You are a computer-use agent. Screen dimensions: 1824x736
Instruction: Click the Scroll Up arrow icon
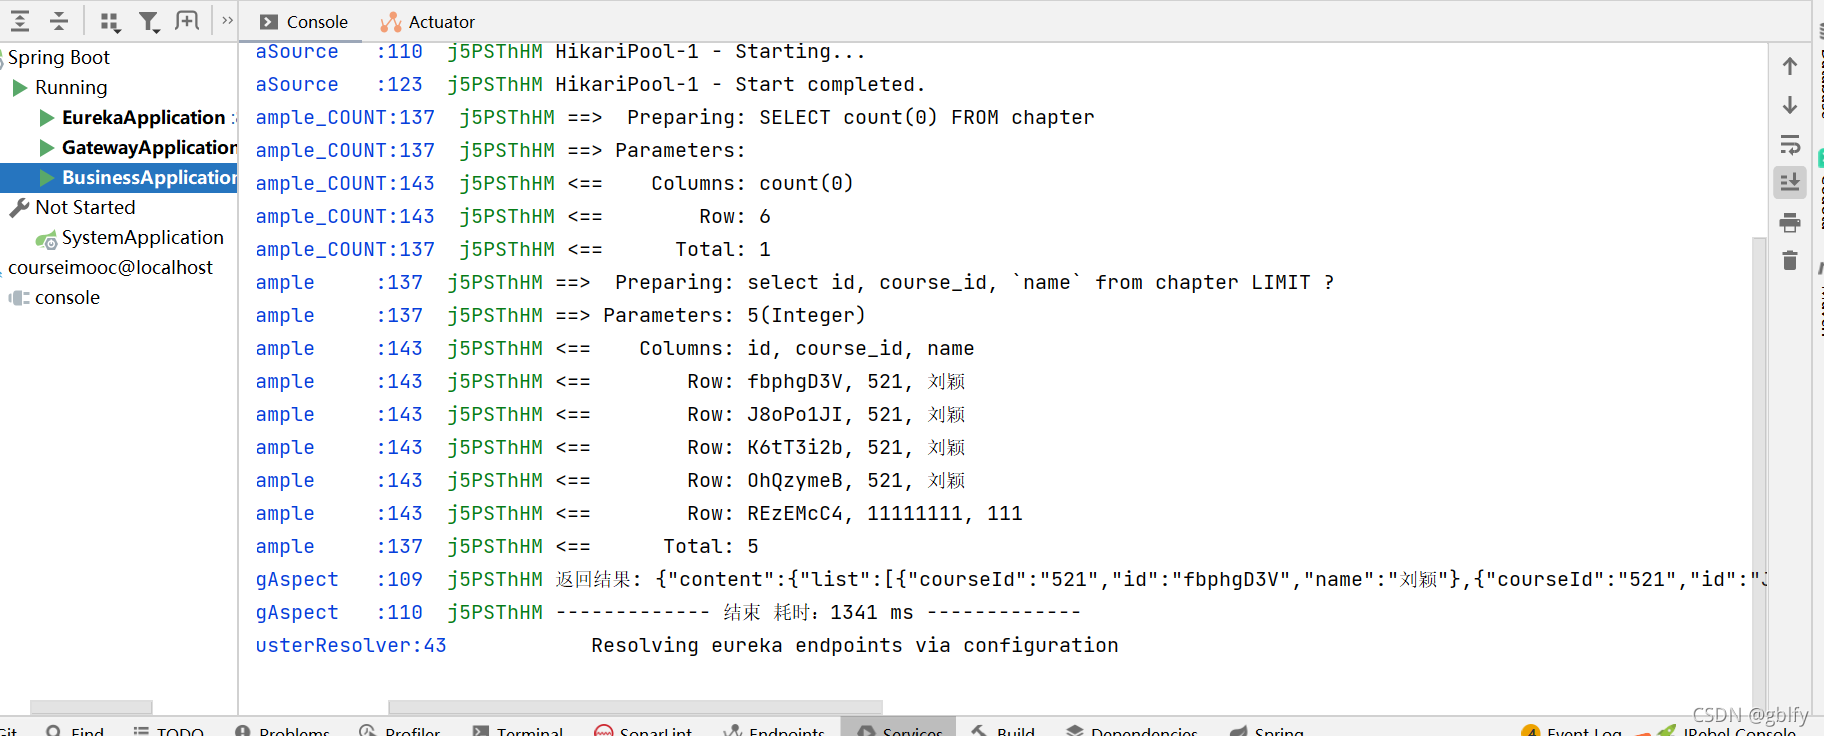(1790, 66)
